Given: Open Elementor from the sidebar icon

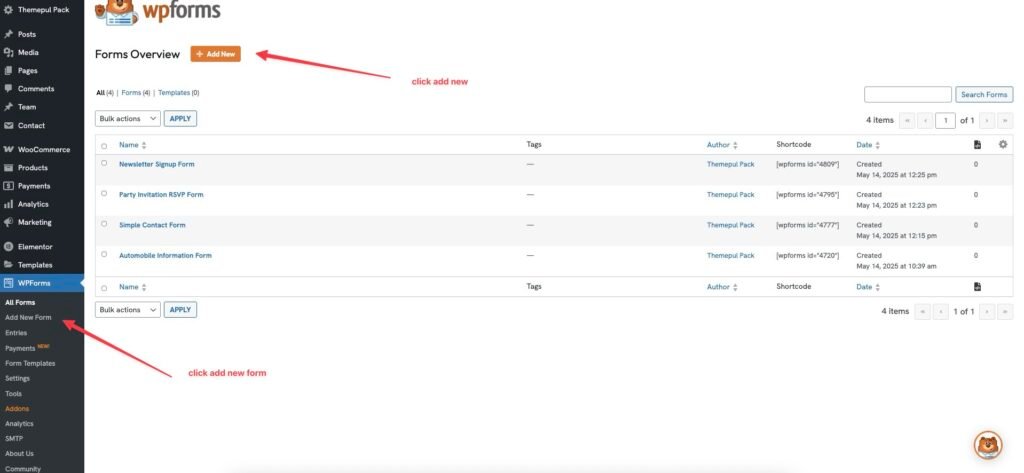Looking at the screenshot, I should point(8,246).
